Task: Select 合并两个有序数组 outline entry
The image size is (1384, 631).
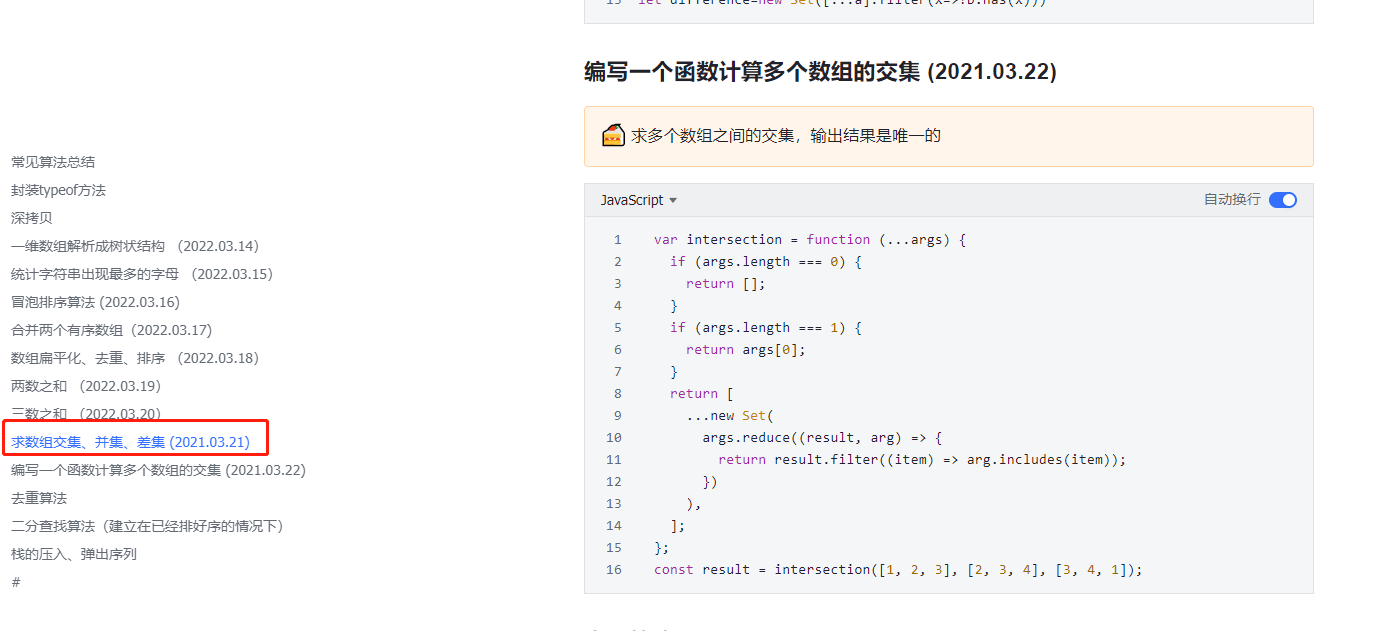Action: [111, 330]
